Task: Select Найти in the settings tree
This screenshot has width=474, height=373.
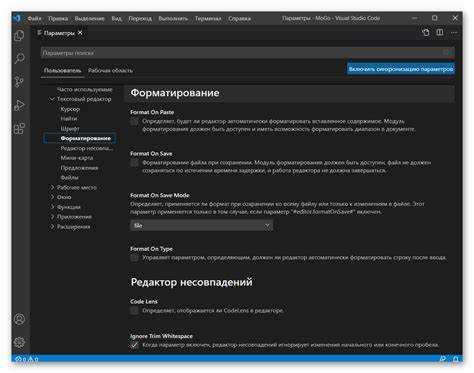Action: pos(69,119)
